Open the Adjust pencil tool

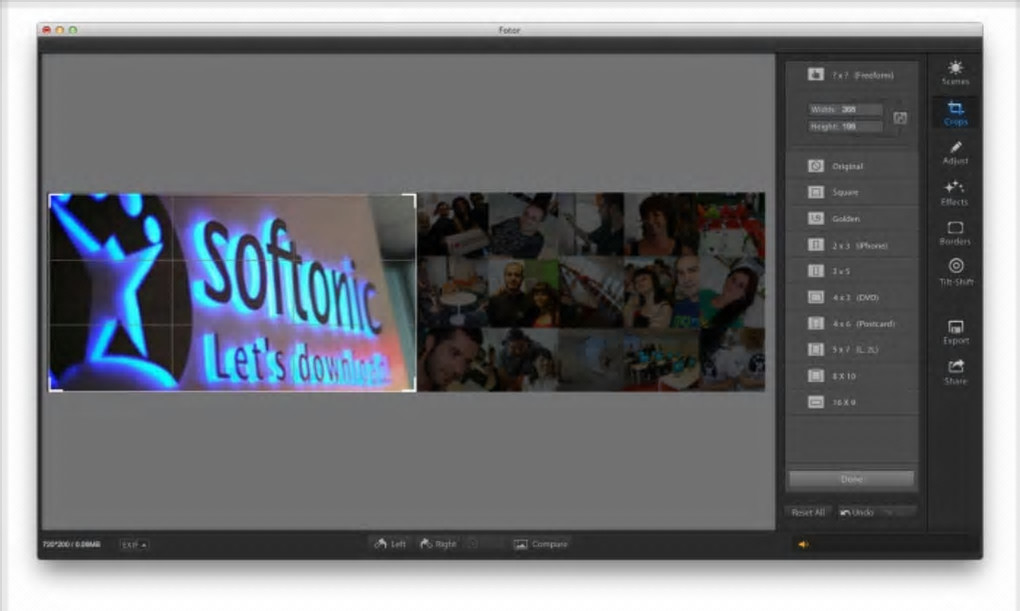955,153
